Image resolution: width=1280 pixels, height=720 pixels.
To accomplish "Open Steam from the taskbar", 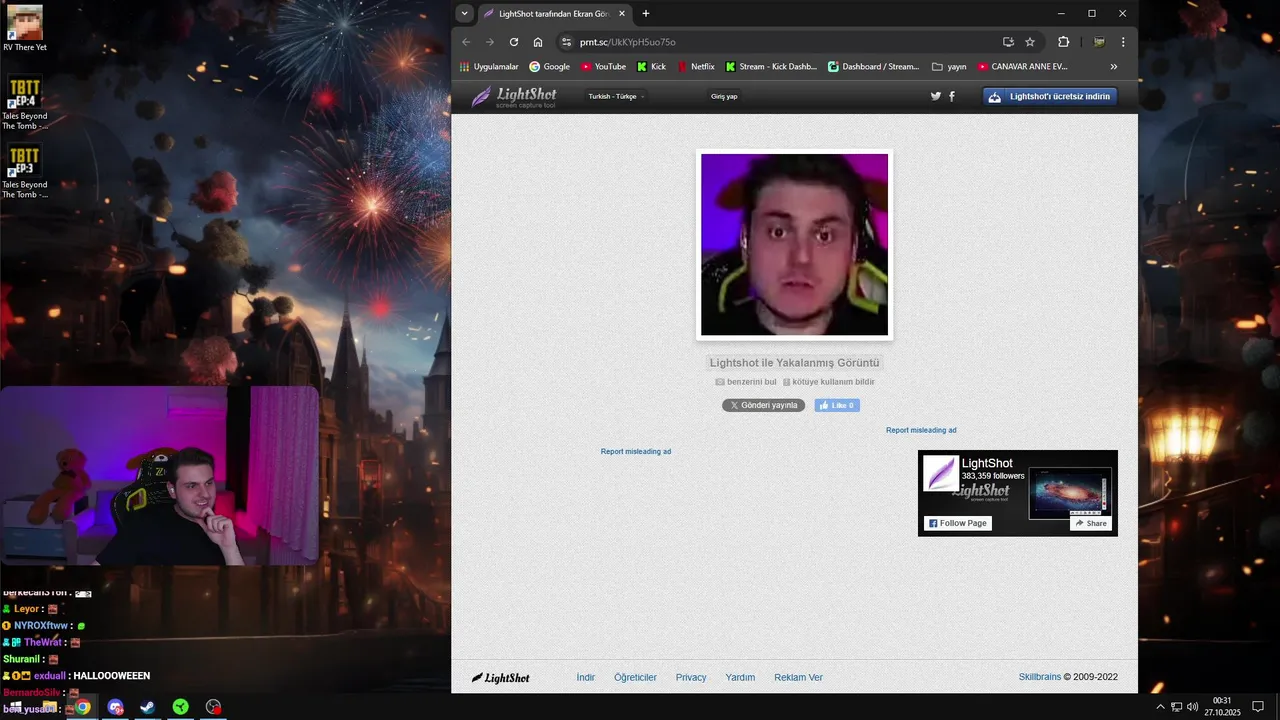I will [147, 707].
